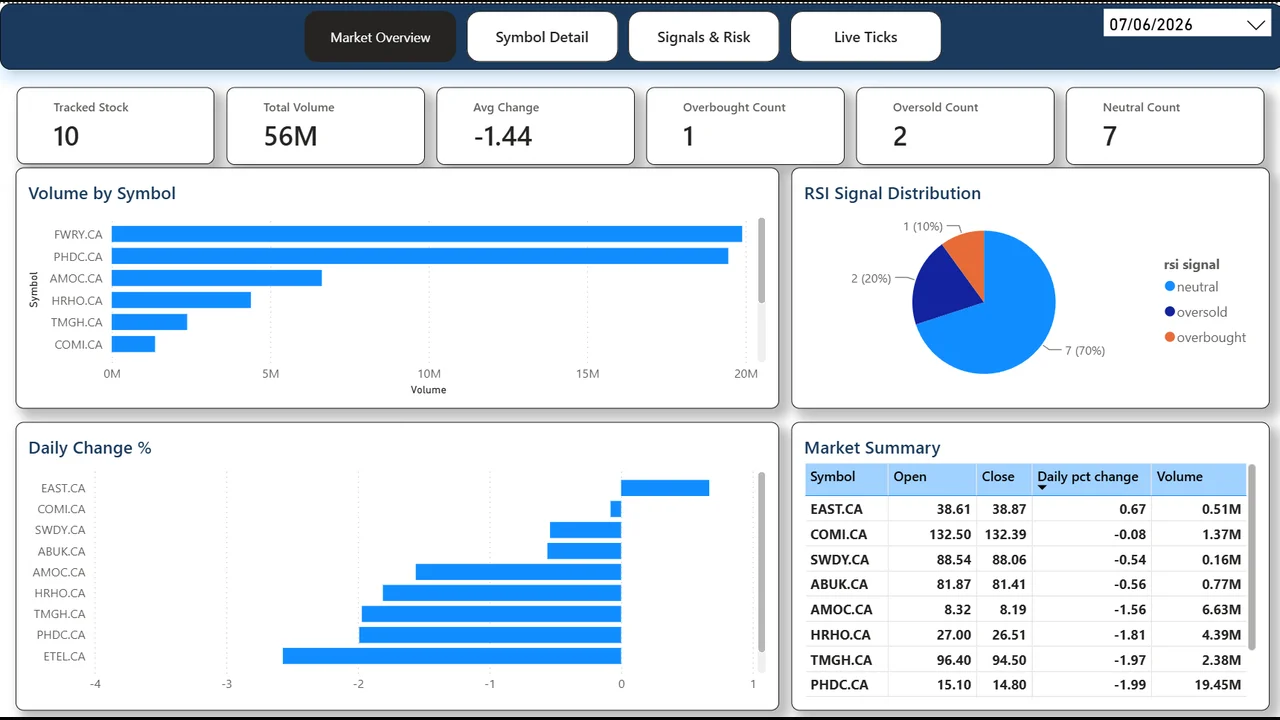Switch to the Market Overview tab
The width and height of the screenshot is (1280, 720).
380,37
